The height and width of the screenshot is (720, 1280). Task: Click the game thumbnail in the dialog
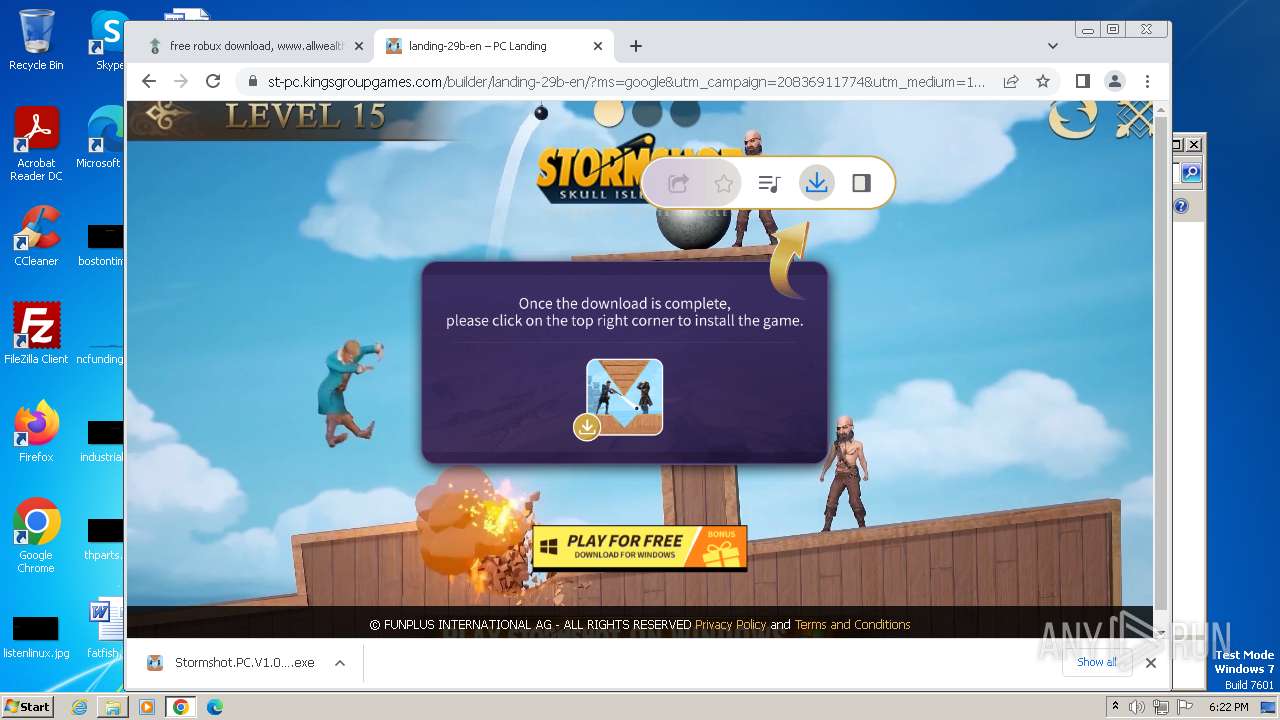(624, 397)
